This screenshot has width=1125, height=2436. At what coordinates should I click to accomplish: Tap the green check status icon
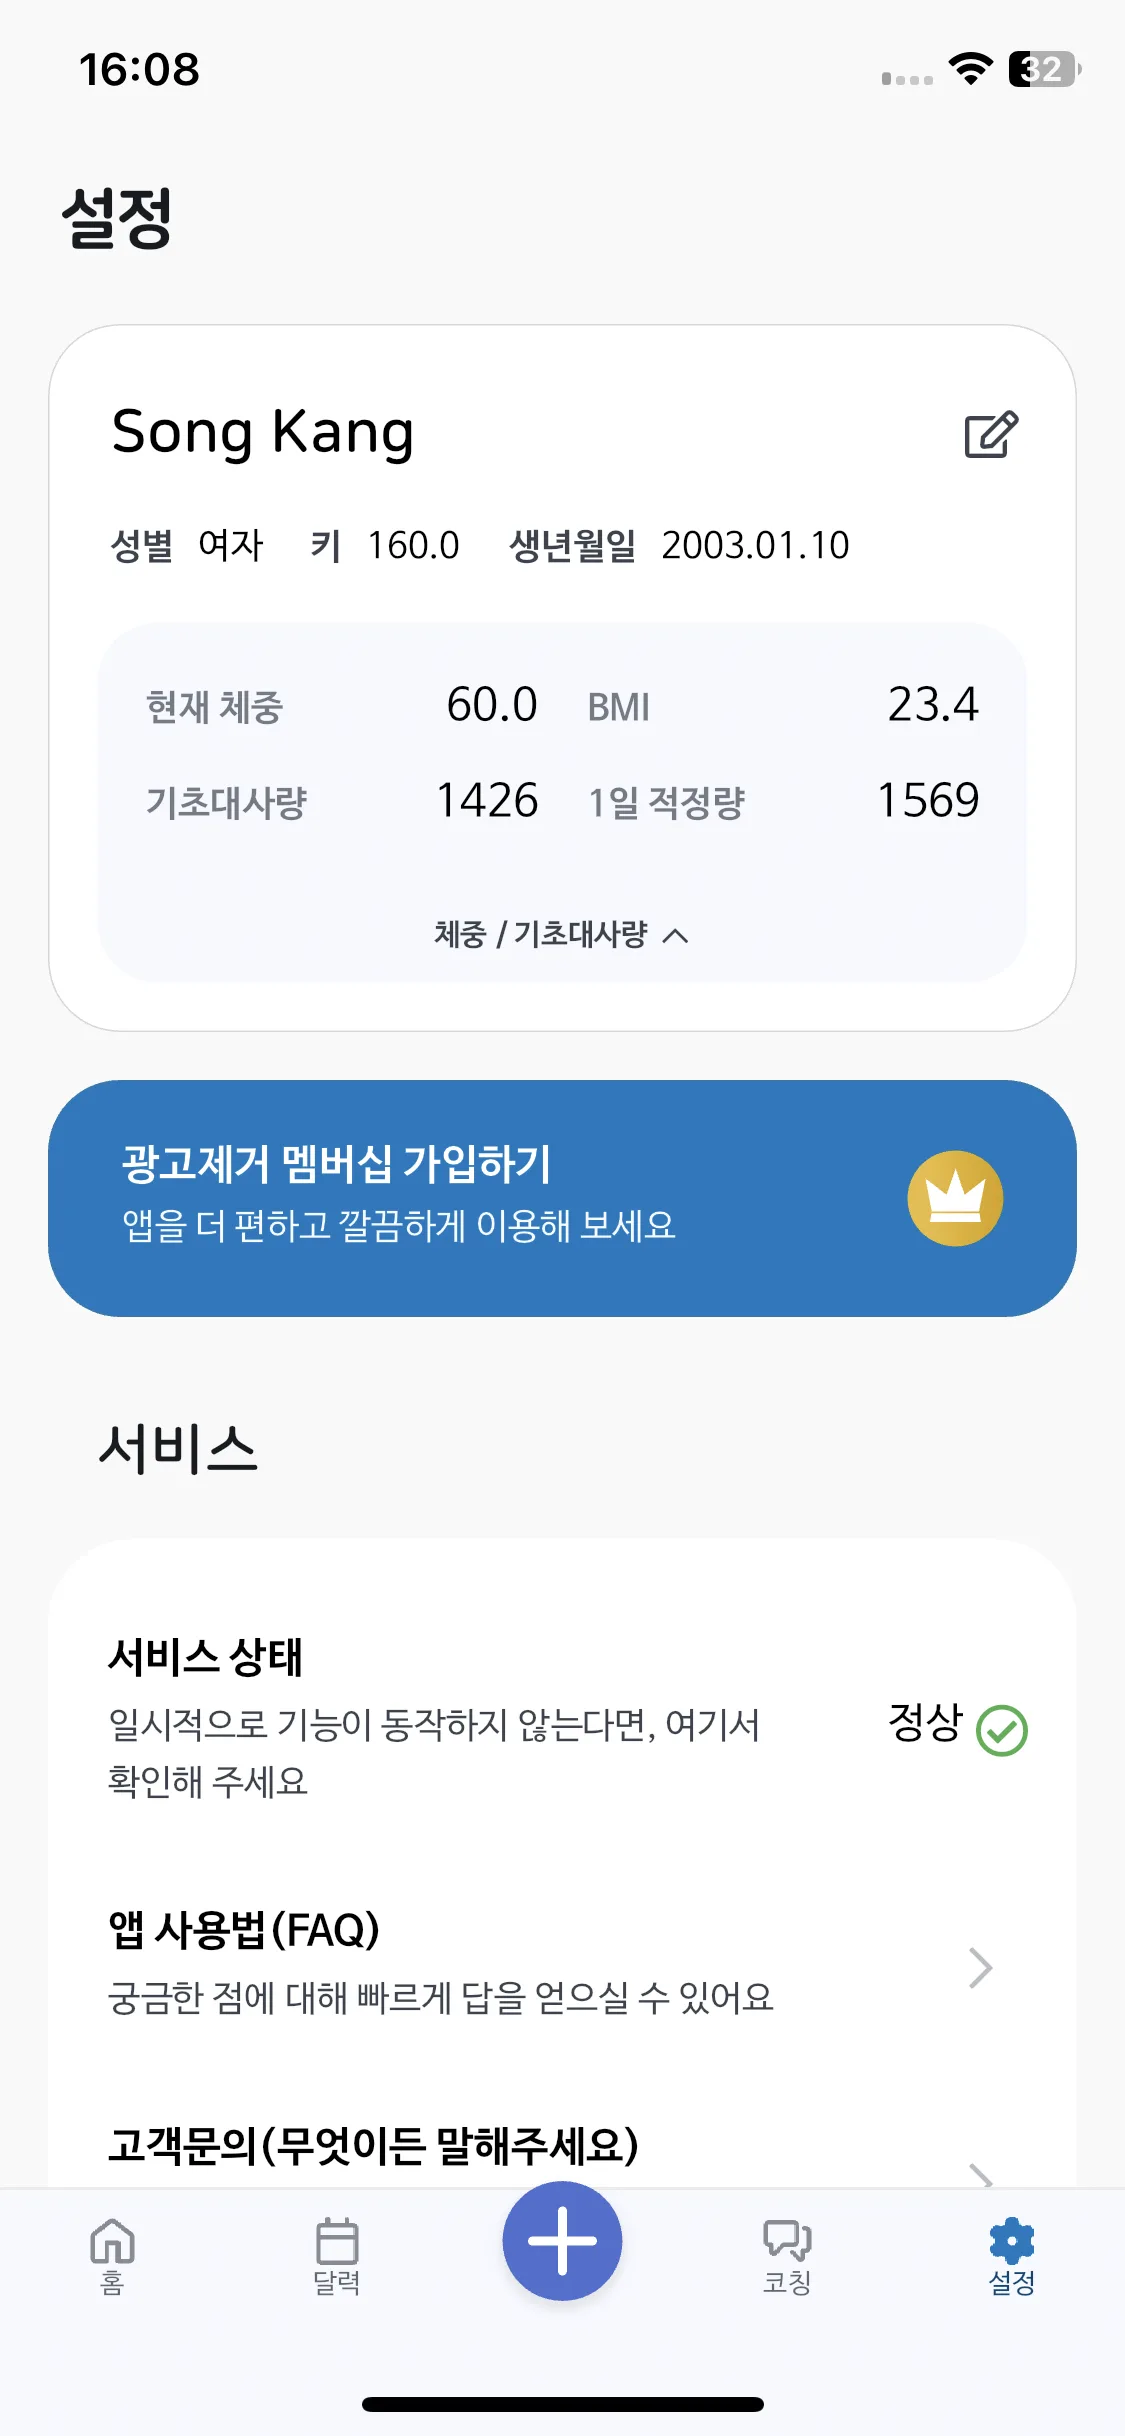click(x=1001, y=1730)
